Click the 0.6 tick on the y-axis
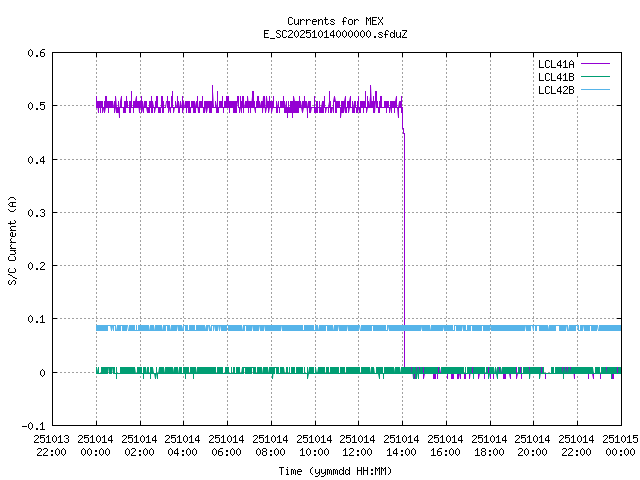 click(34, 53)
